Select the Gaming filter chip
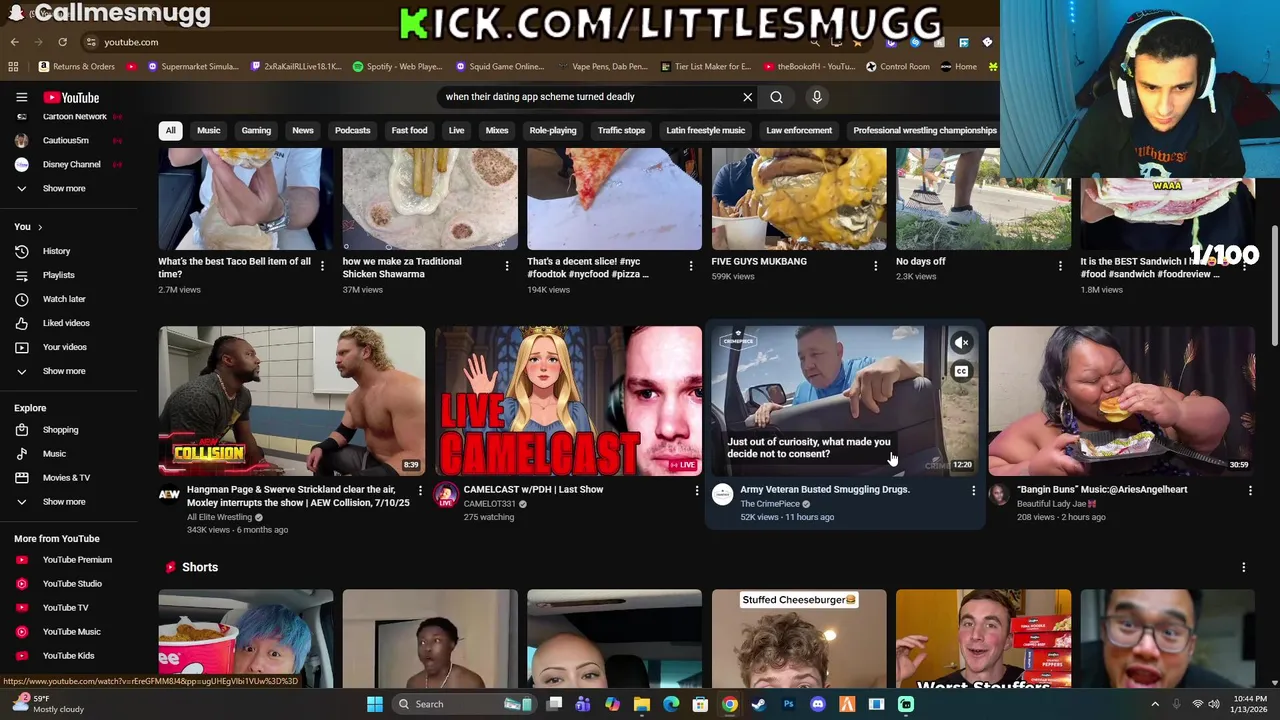This screenshot has width=1280, height=720. 256,130
